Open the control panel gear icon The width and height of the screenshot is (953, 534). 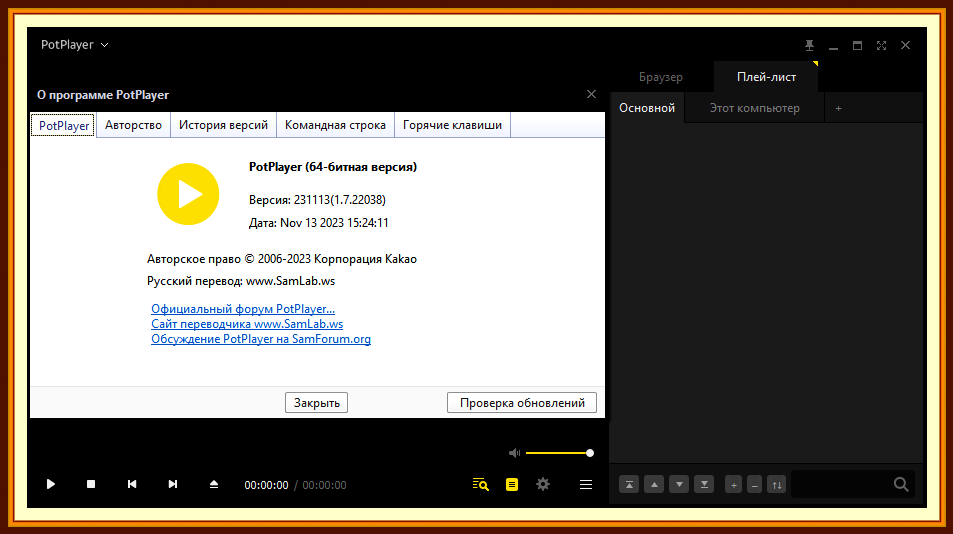[x=543, y=484]
